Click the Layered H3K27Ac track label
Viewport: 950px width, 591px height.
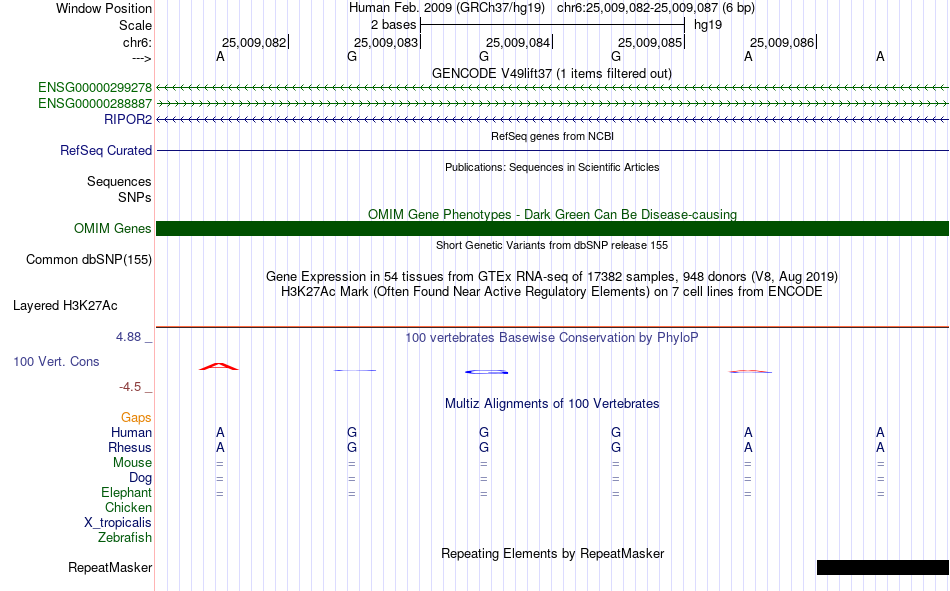(65, 306)
